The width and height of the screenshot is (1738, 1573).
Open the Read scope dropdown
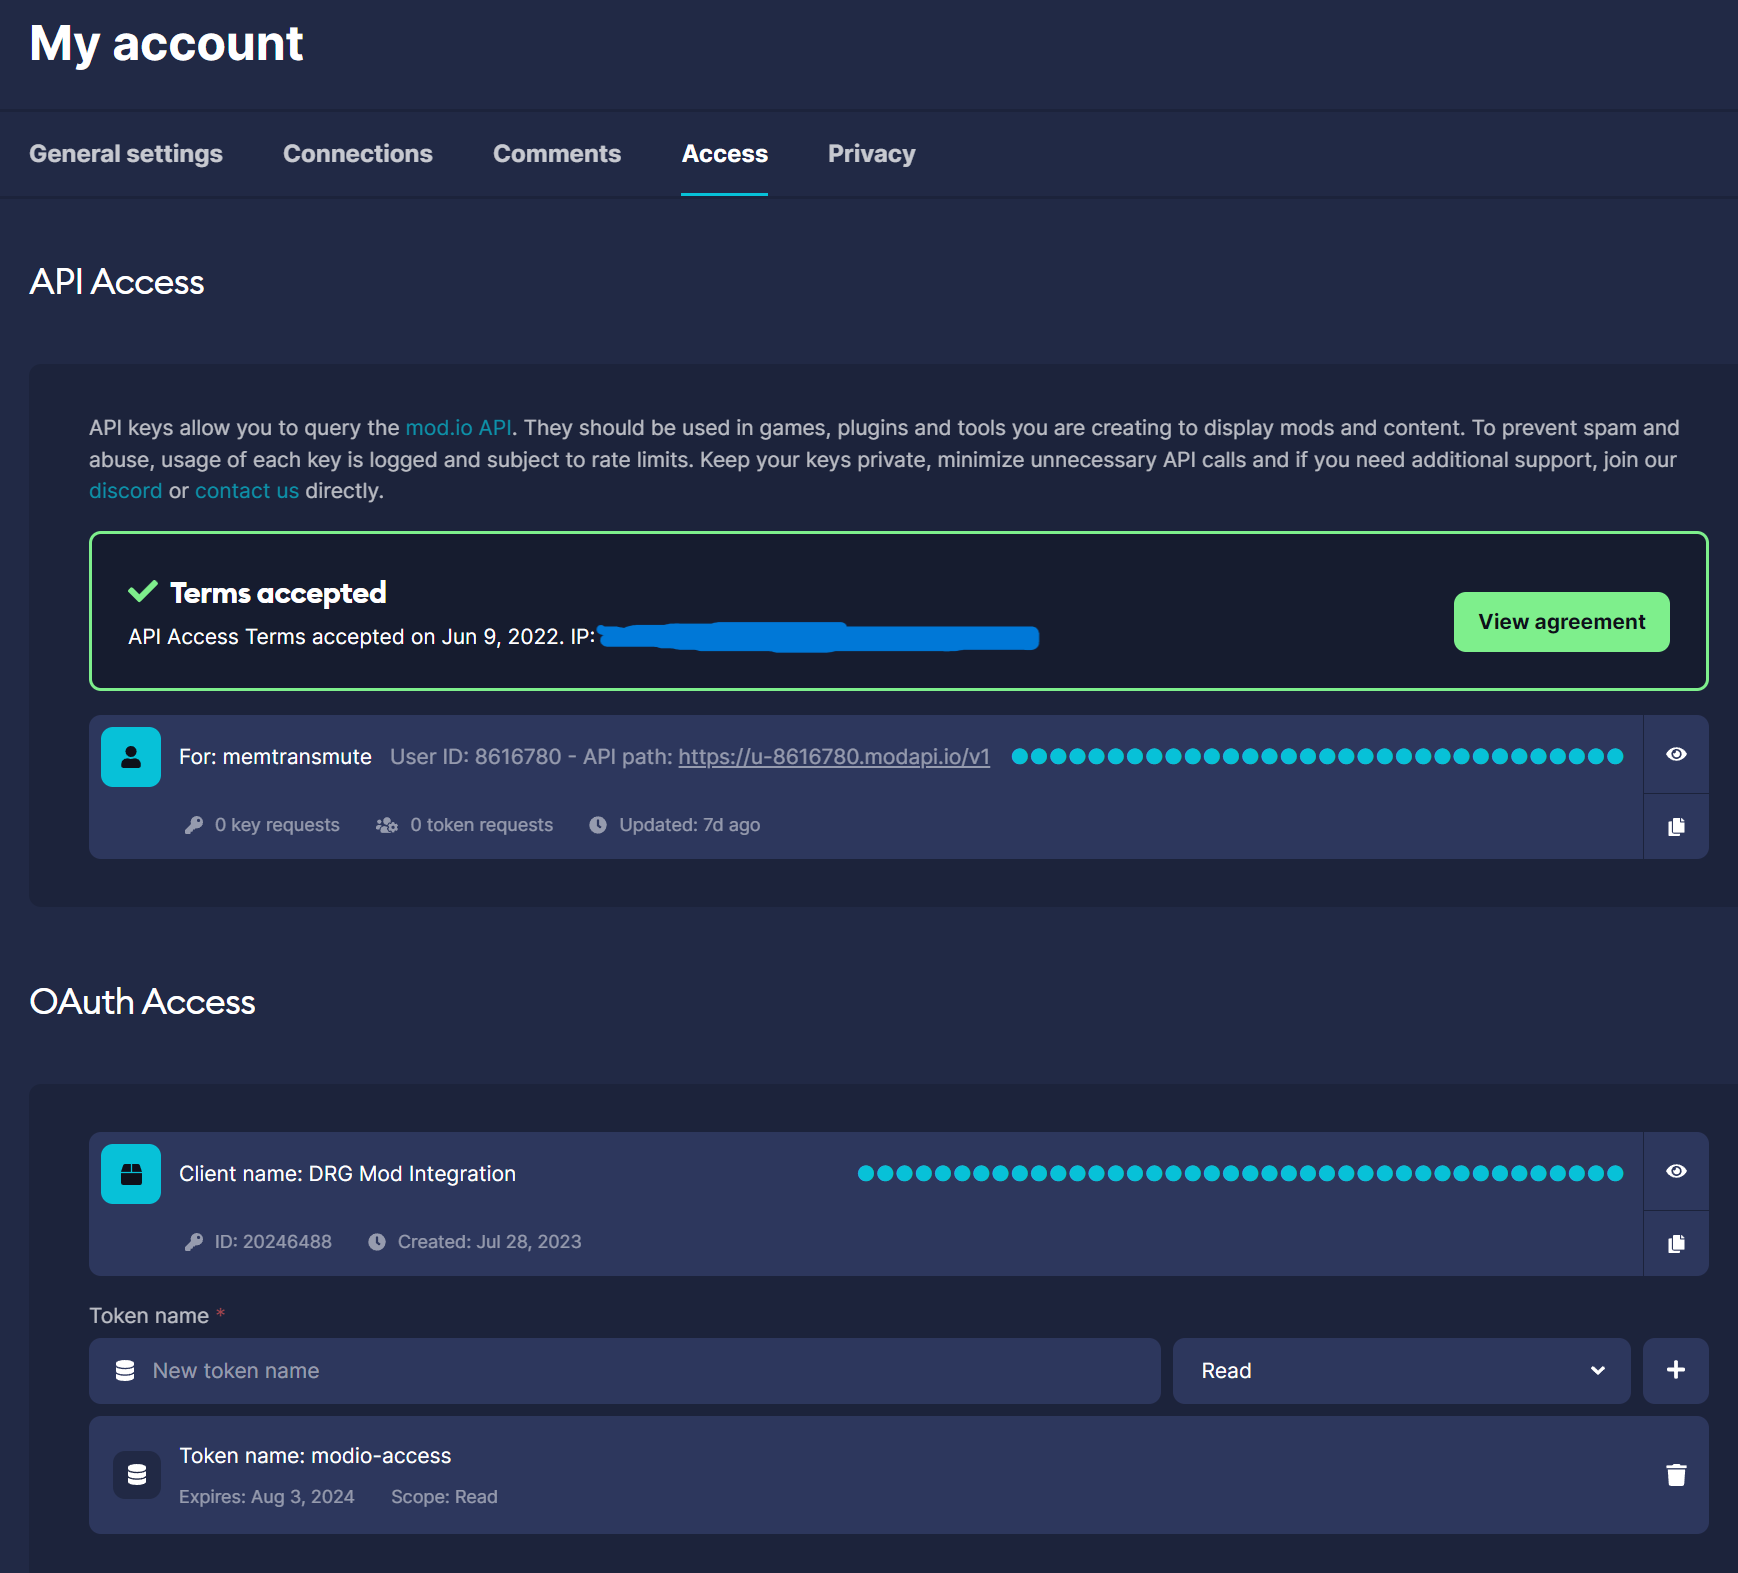coord(1401,1370)
